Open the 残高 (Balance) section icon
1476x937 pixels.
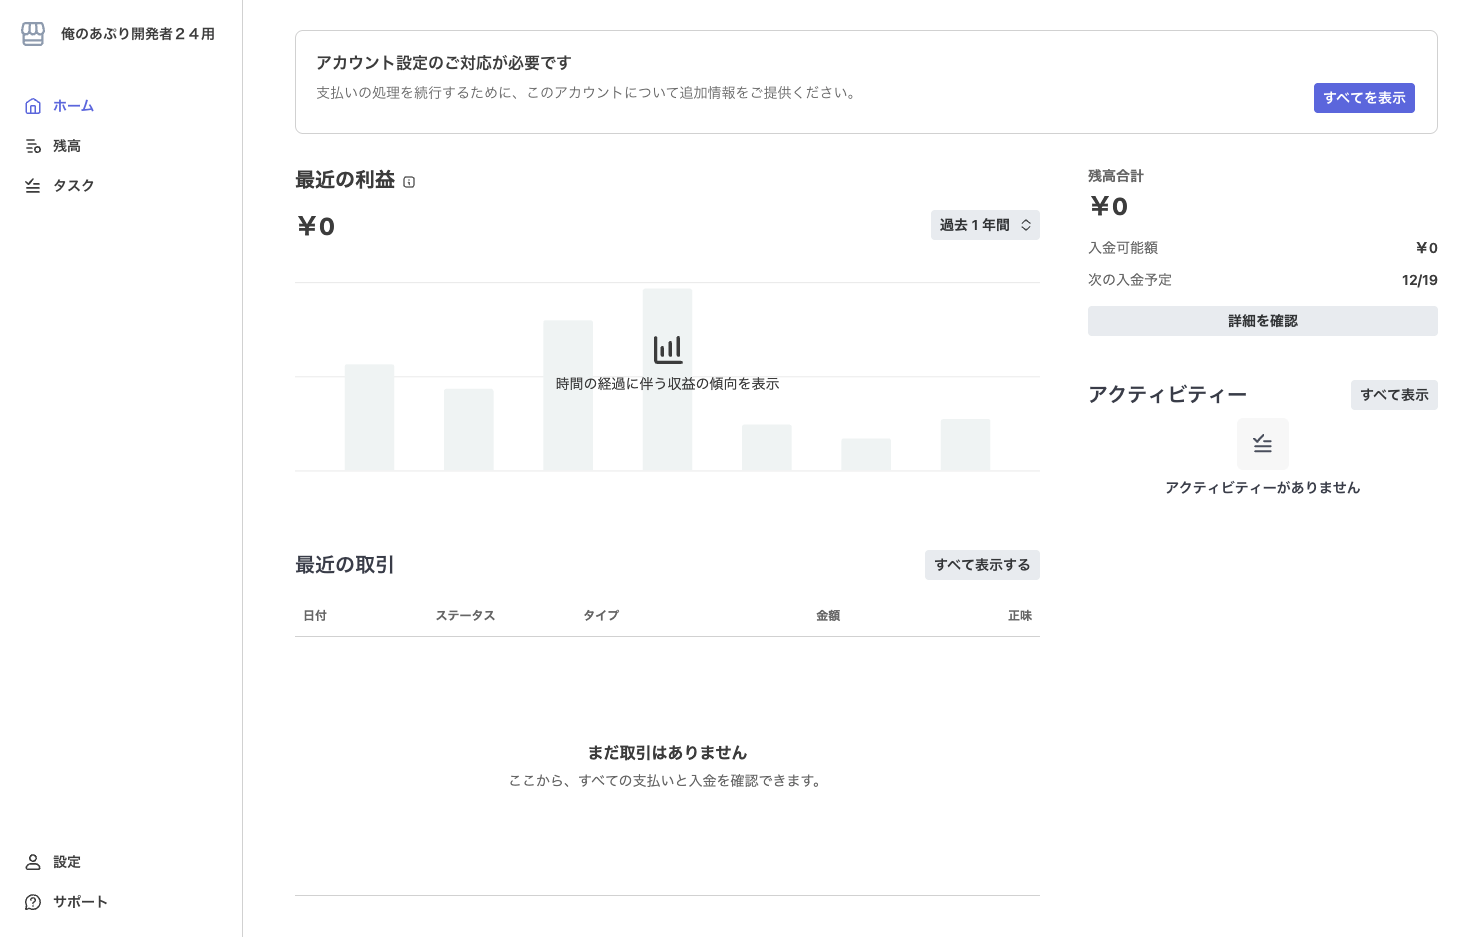(x=33, y=145)
